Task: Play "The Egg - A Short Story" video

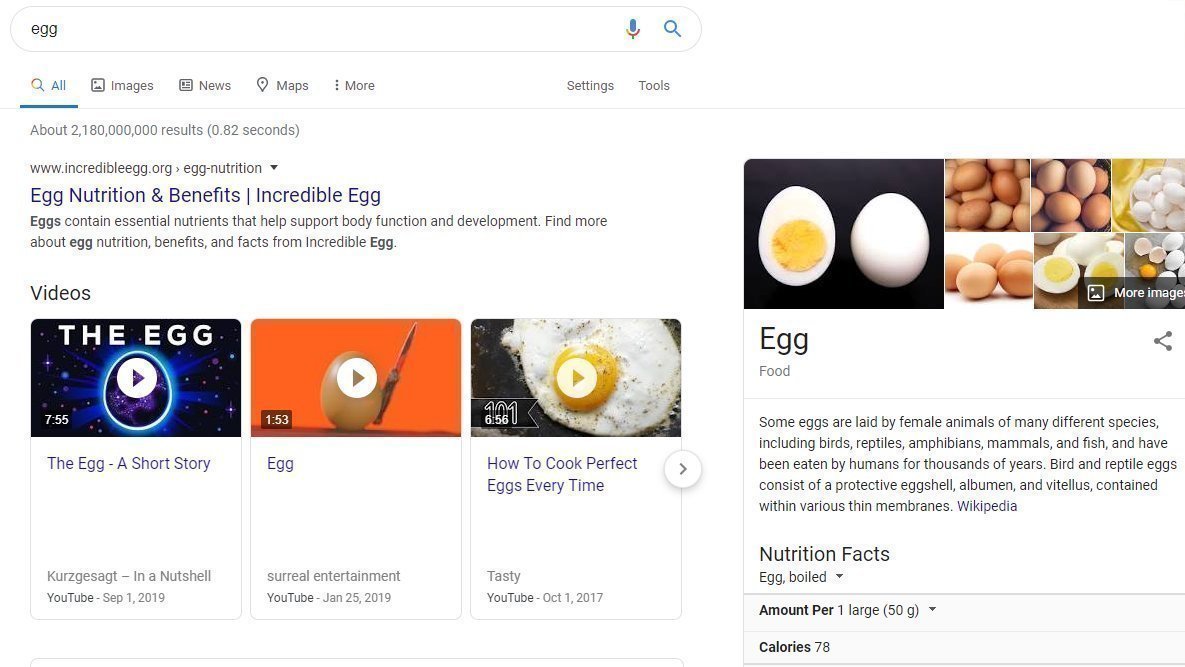Action: (x=135, y=377)
